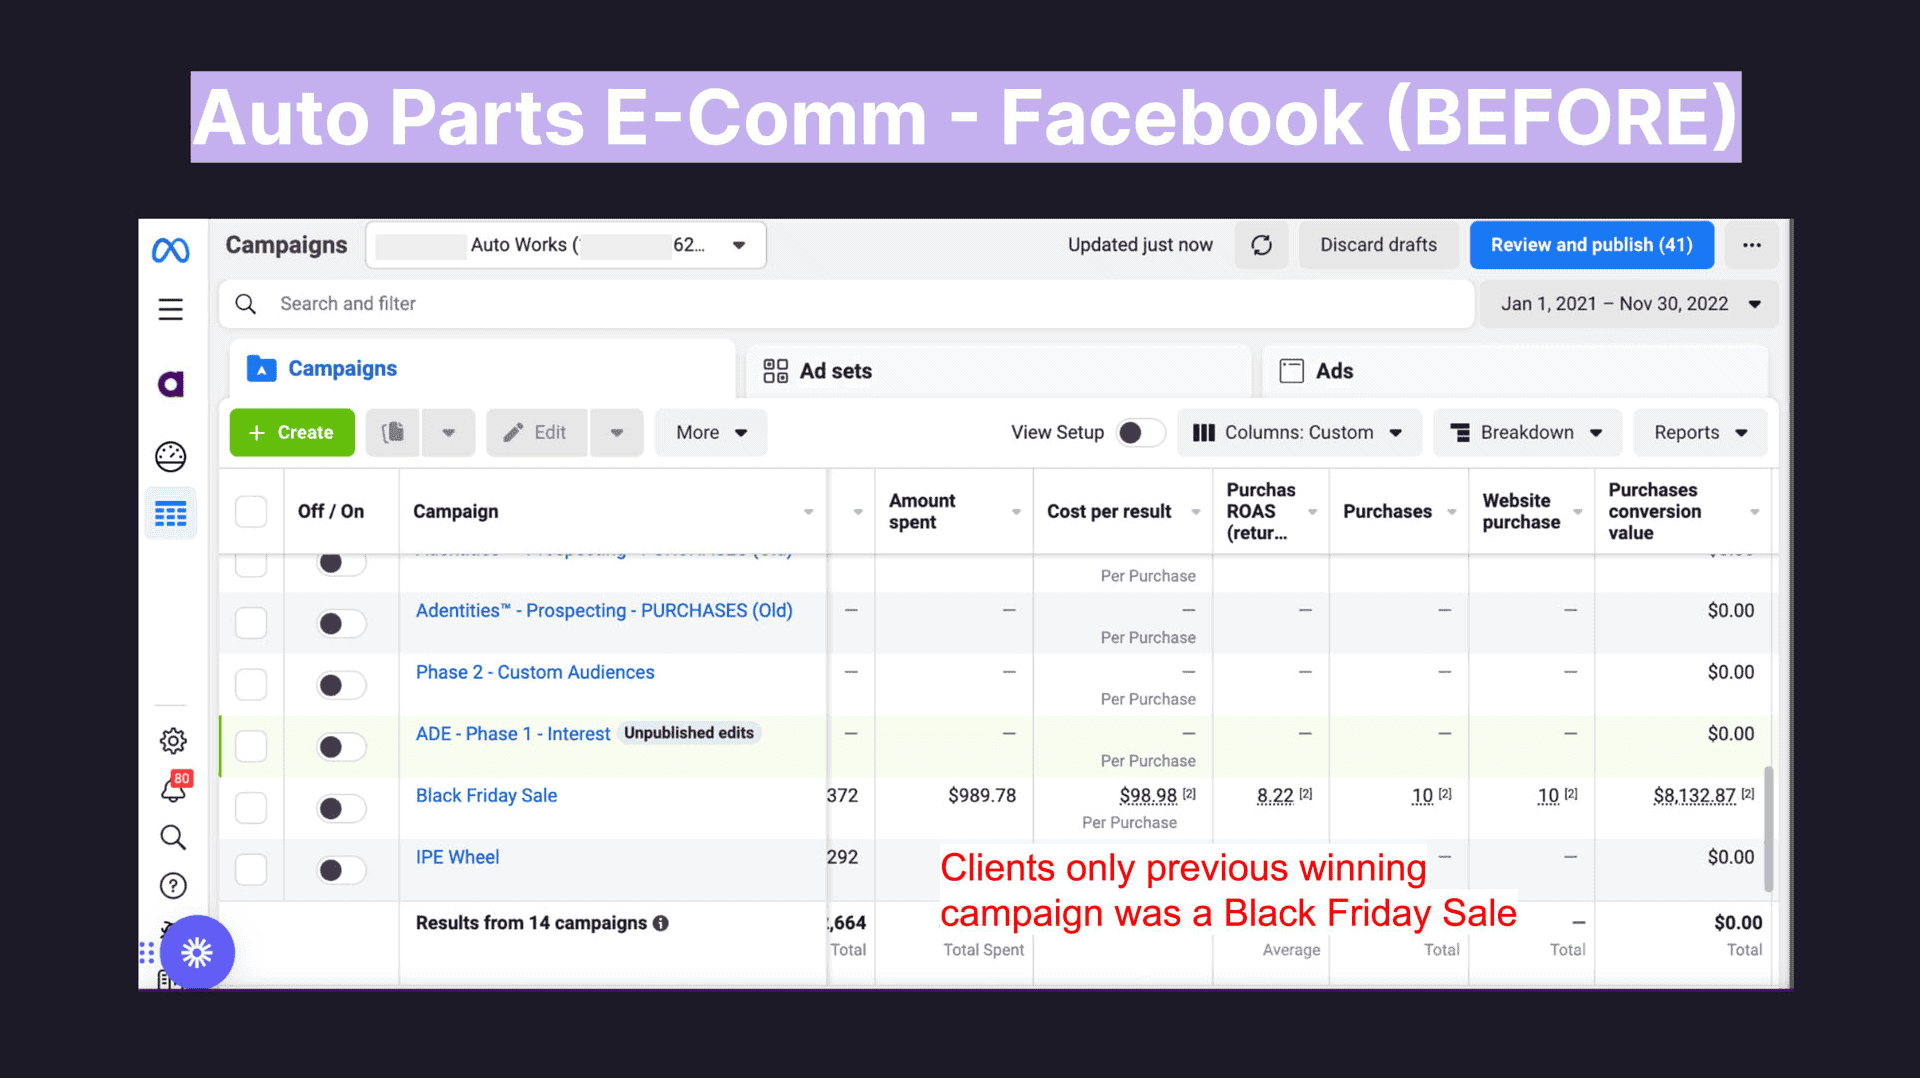1920x1078 pixels.
Task: Open the Ads Manager sidebar icon
Action: click(x=170, y=383)
